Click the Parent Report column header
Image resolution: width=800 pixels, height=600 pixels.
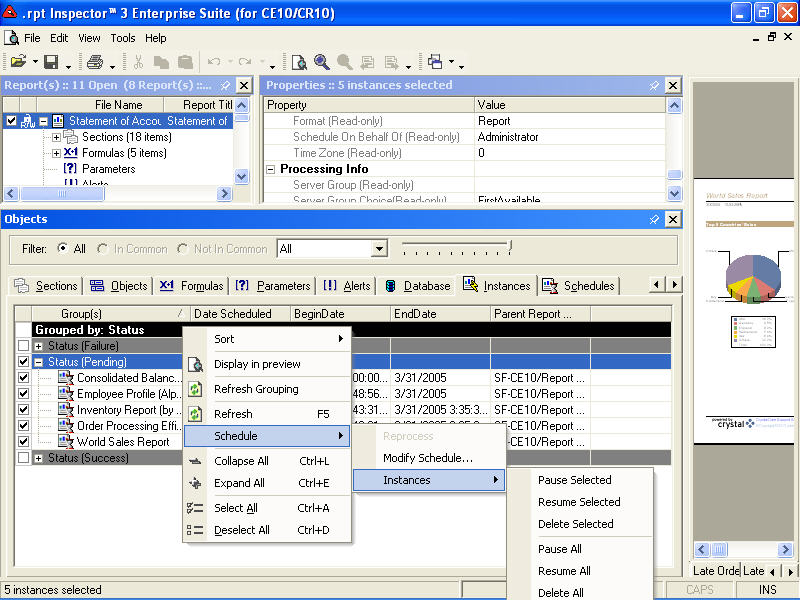pyautogui.click(x=540, y=314)
